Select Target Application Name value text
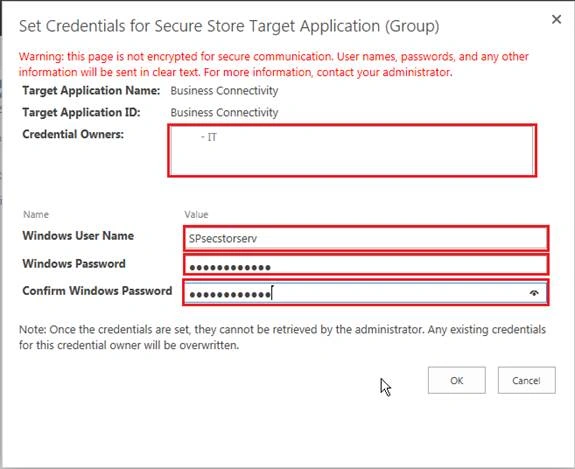The image size is (575, 469). pyautogui.click(x=224, y=91)
